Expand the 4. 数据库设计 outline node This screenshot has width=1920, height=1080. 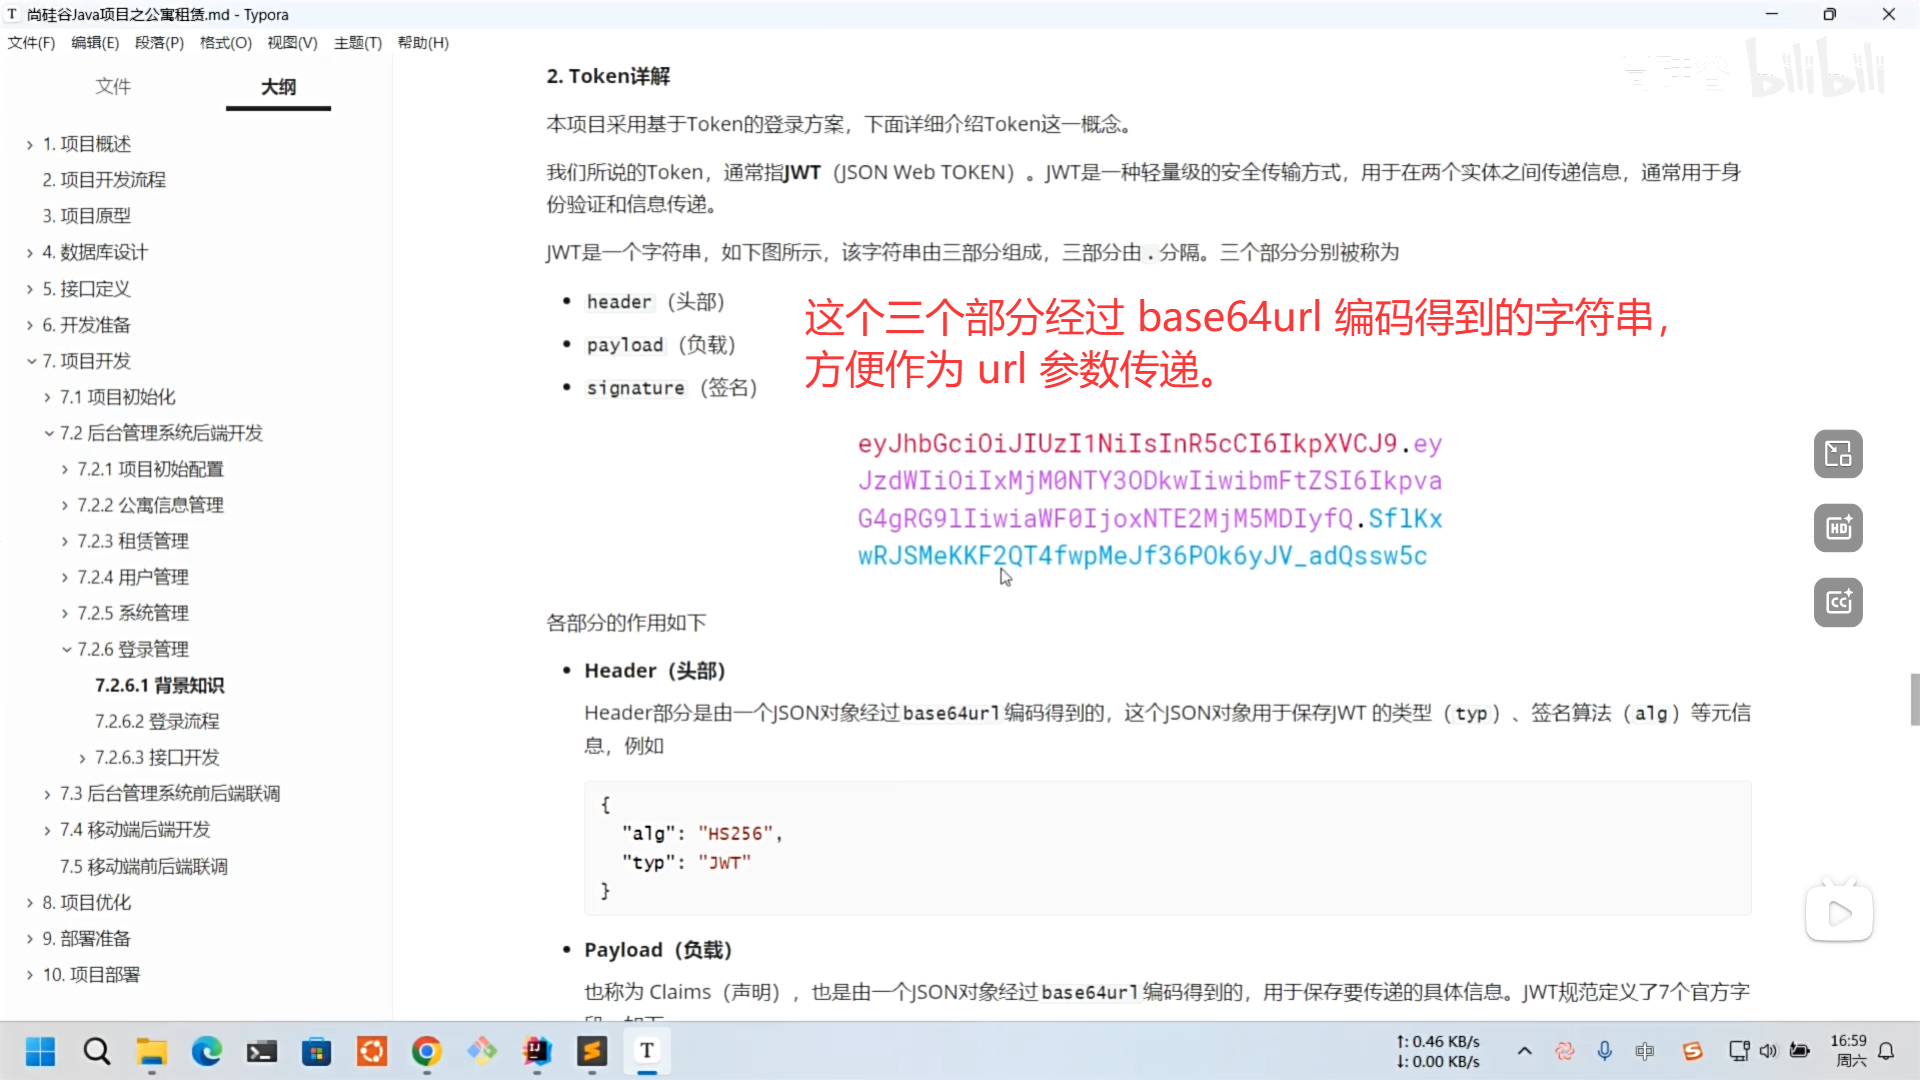coord(30,253)
